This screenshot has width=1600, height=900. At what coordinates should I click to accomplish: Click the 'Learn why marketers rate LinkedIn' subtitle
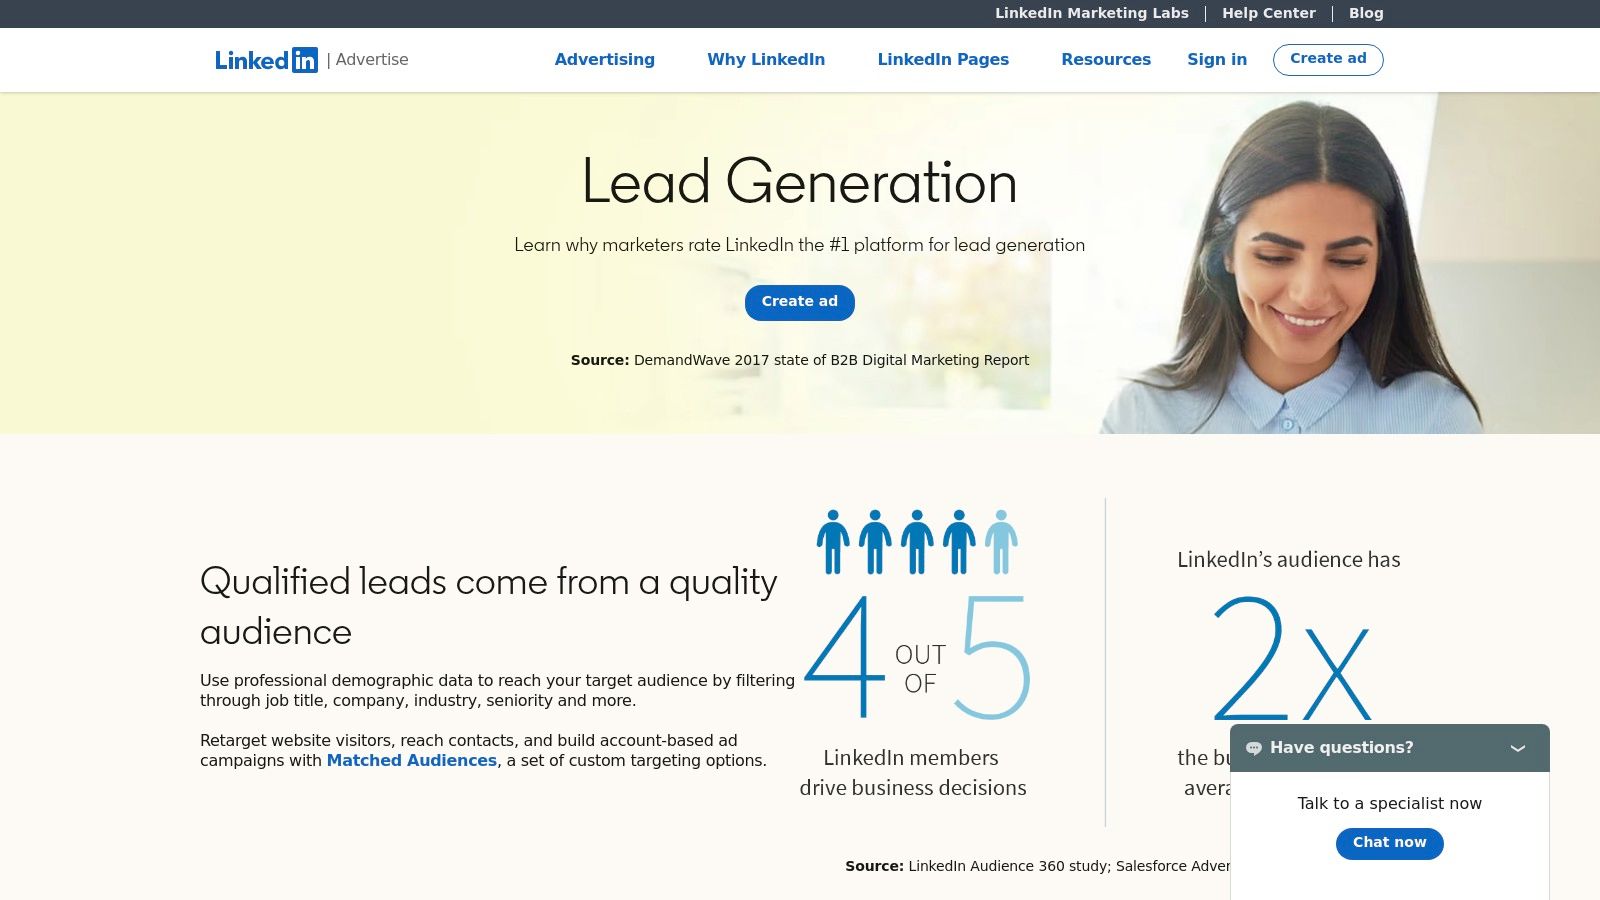(x=800, y=244)
